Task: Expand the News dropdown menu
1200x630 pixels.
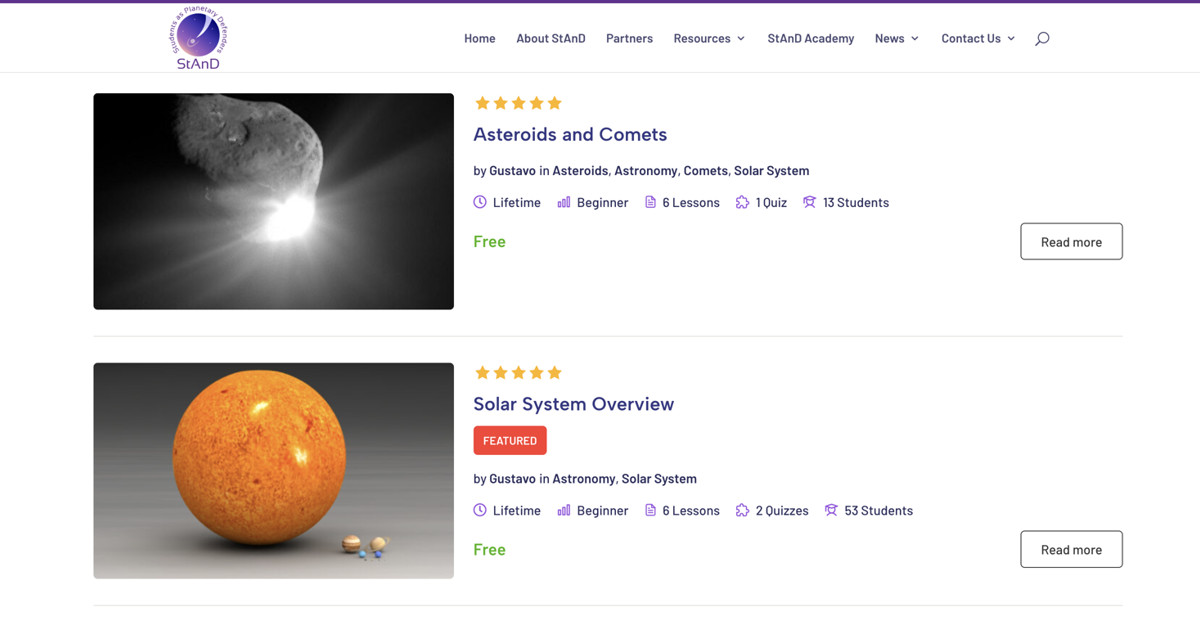Action: point(896,39)
